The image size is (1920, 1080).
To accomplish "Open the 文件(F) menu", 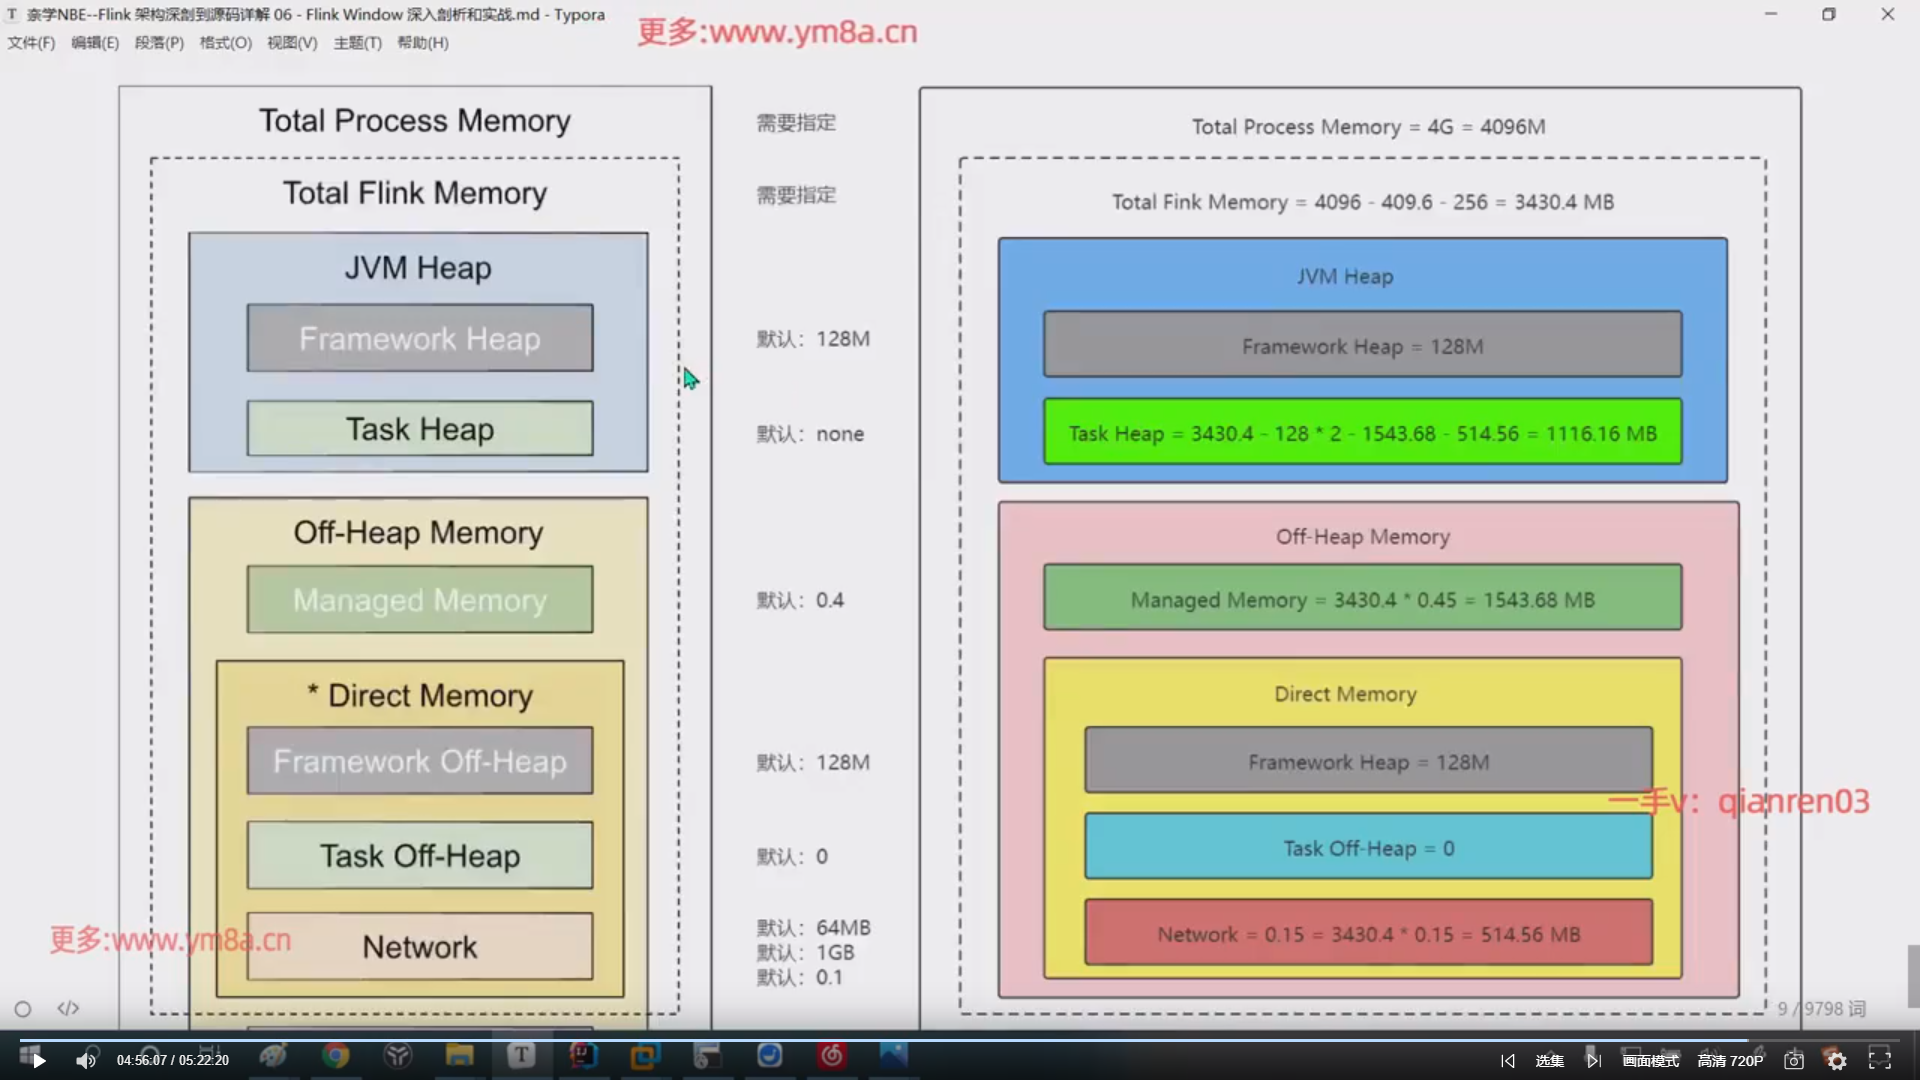I will [x=31, y=43].
